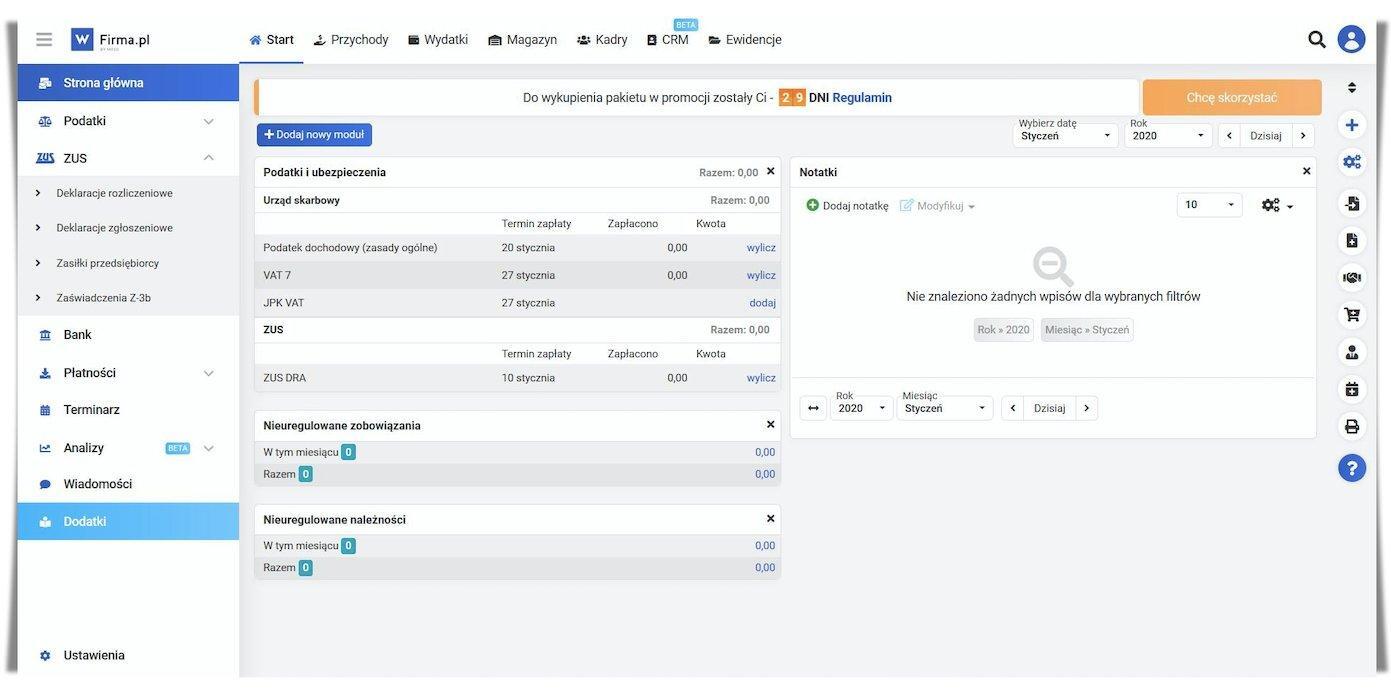Open notes gear settings dropdown
Image resolution: width=1391 pixels, height=693 pixels.
(1276, 205)
